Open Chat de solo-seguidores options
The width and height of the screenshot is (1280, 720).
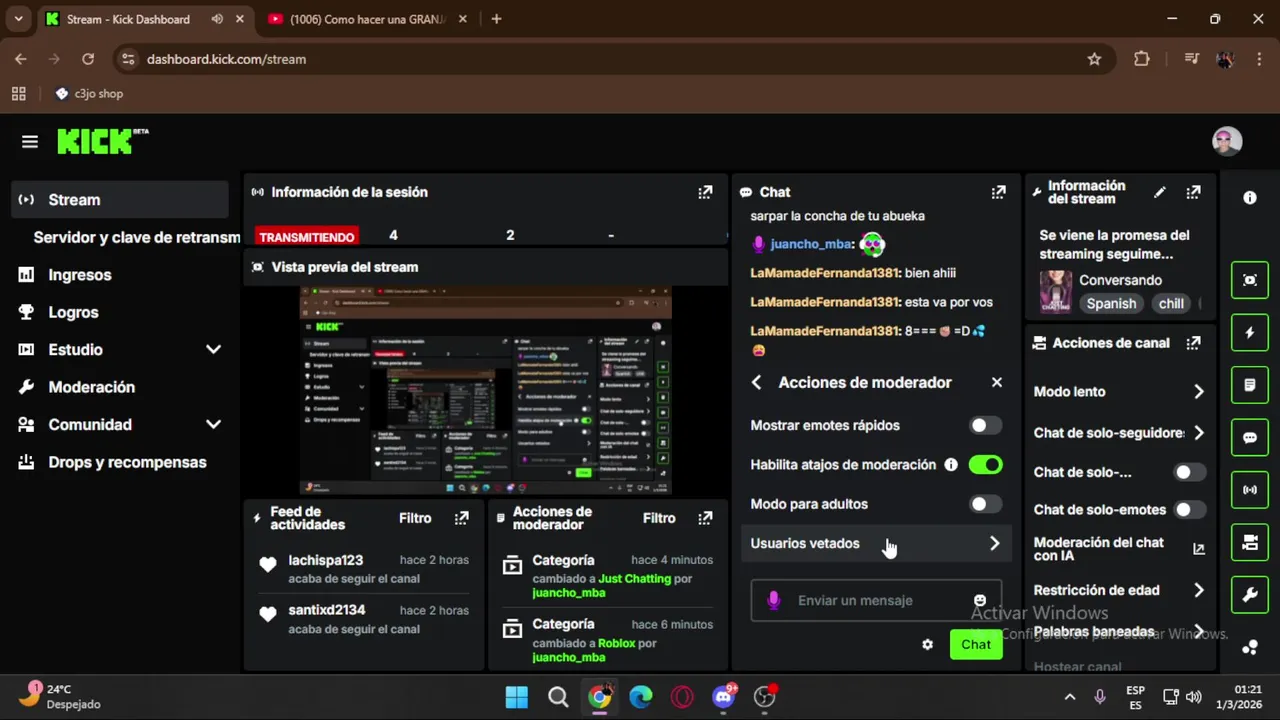[1119, 433]
